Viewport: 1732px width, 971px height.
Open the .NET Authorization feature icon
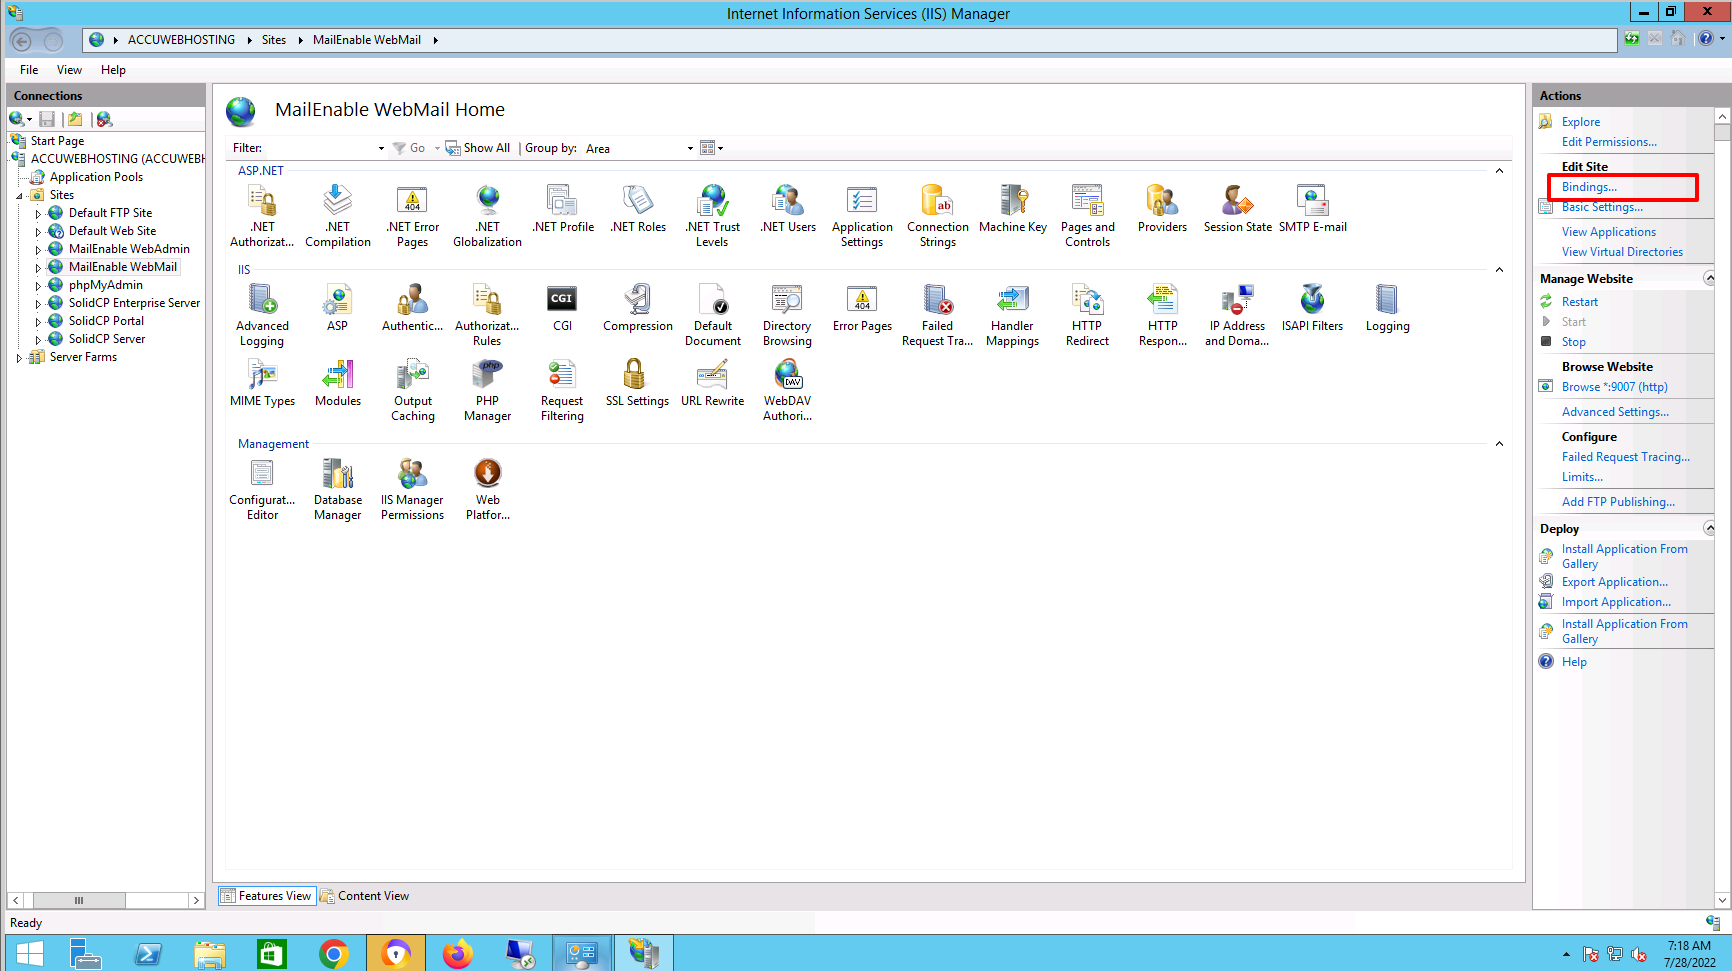(x=262, y=215)
